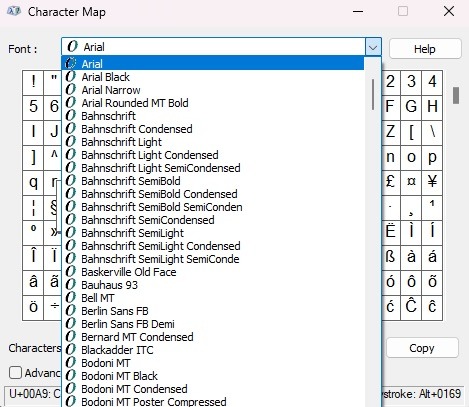This screenshot has width=469, height=407.
Task: Select Bahnschrift SemiBold Condensed
Action: (213, 194)
